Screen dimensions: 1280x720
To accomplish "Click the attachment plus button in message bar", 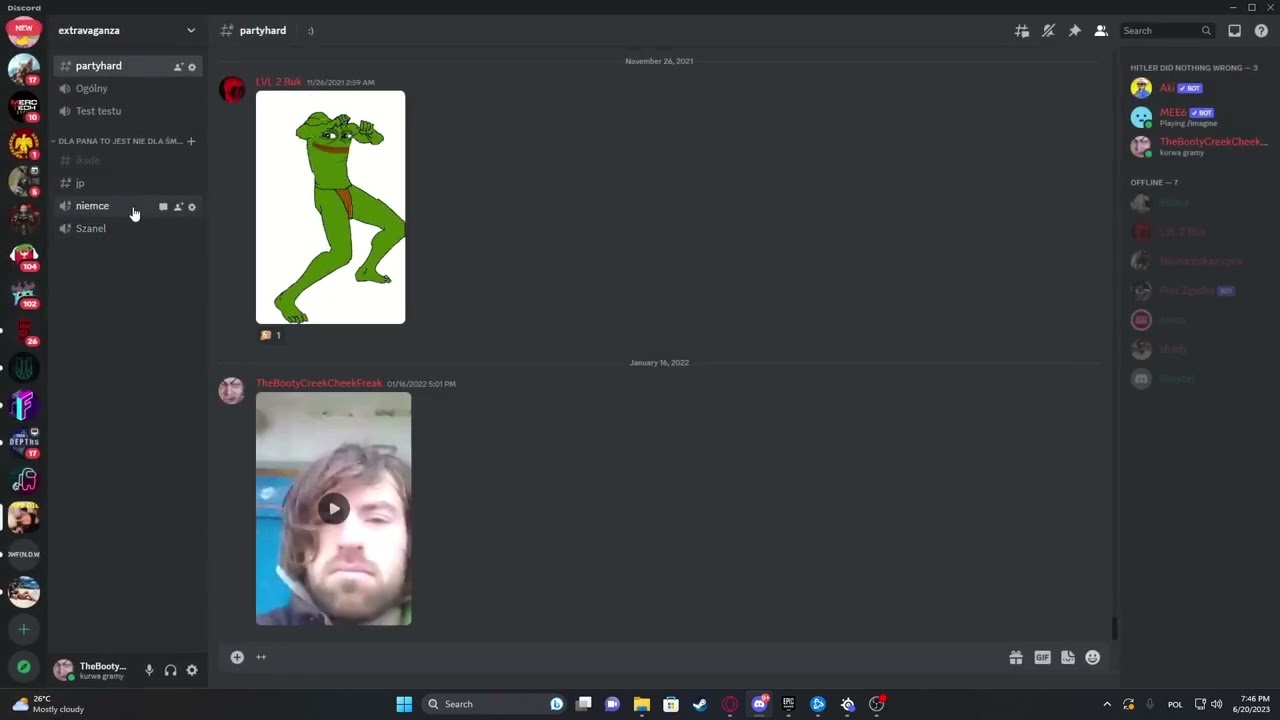I will pos(237,657).
